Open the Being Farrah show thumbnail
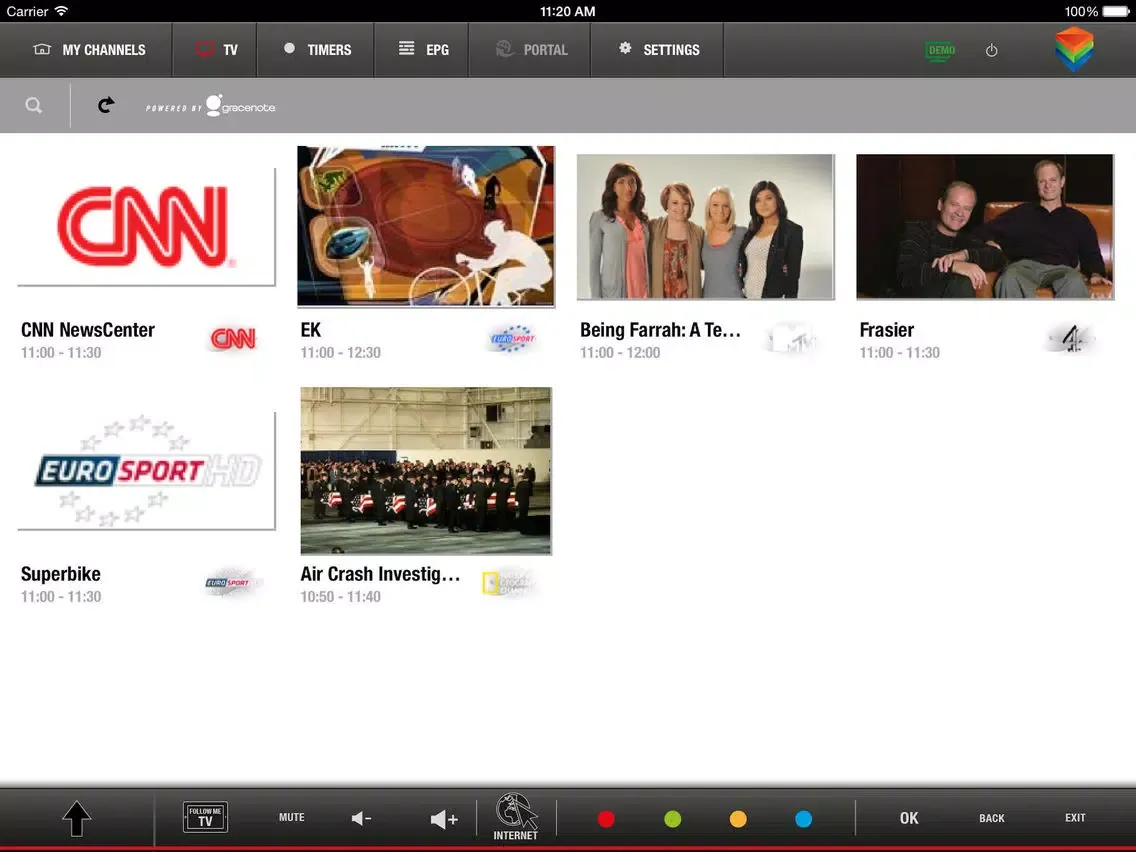 (706, 227)
